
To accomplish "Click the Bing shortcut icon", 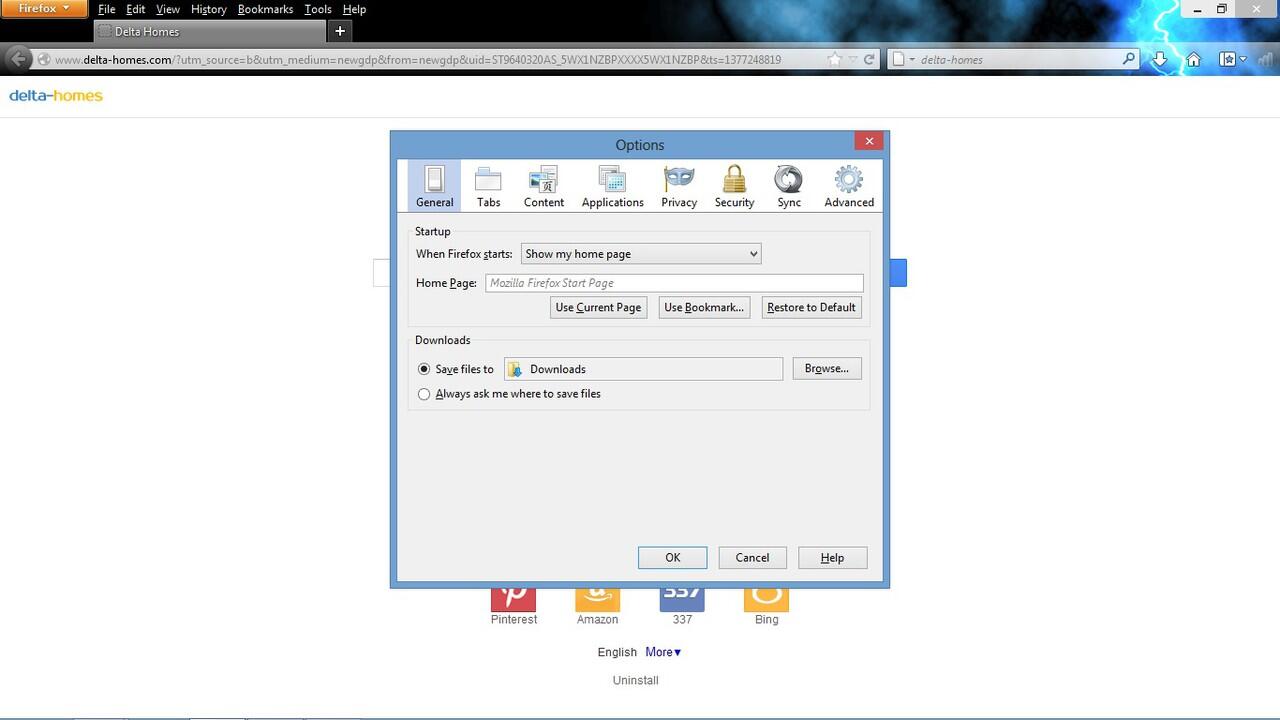I will 766,598.
